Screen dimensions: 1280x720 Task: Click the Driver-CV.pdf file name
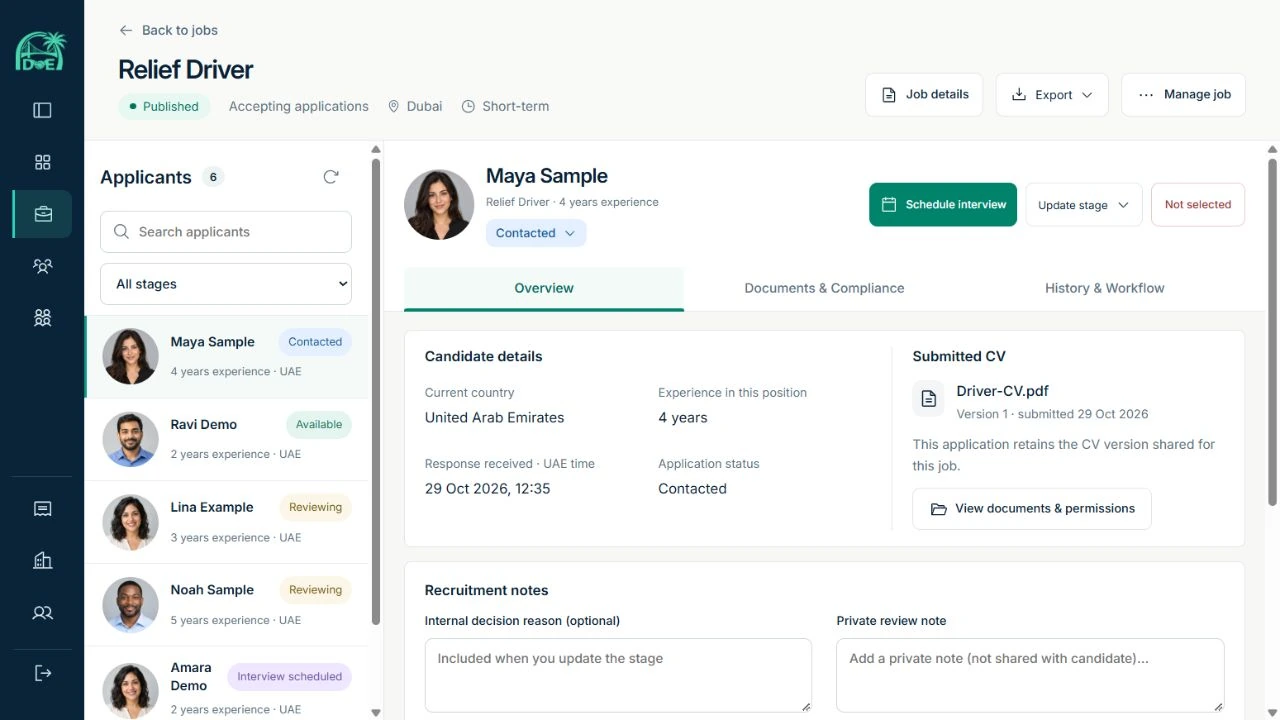pos(1002,391)
